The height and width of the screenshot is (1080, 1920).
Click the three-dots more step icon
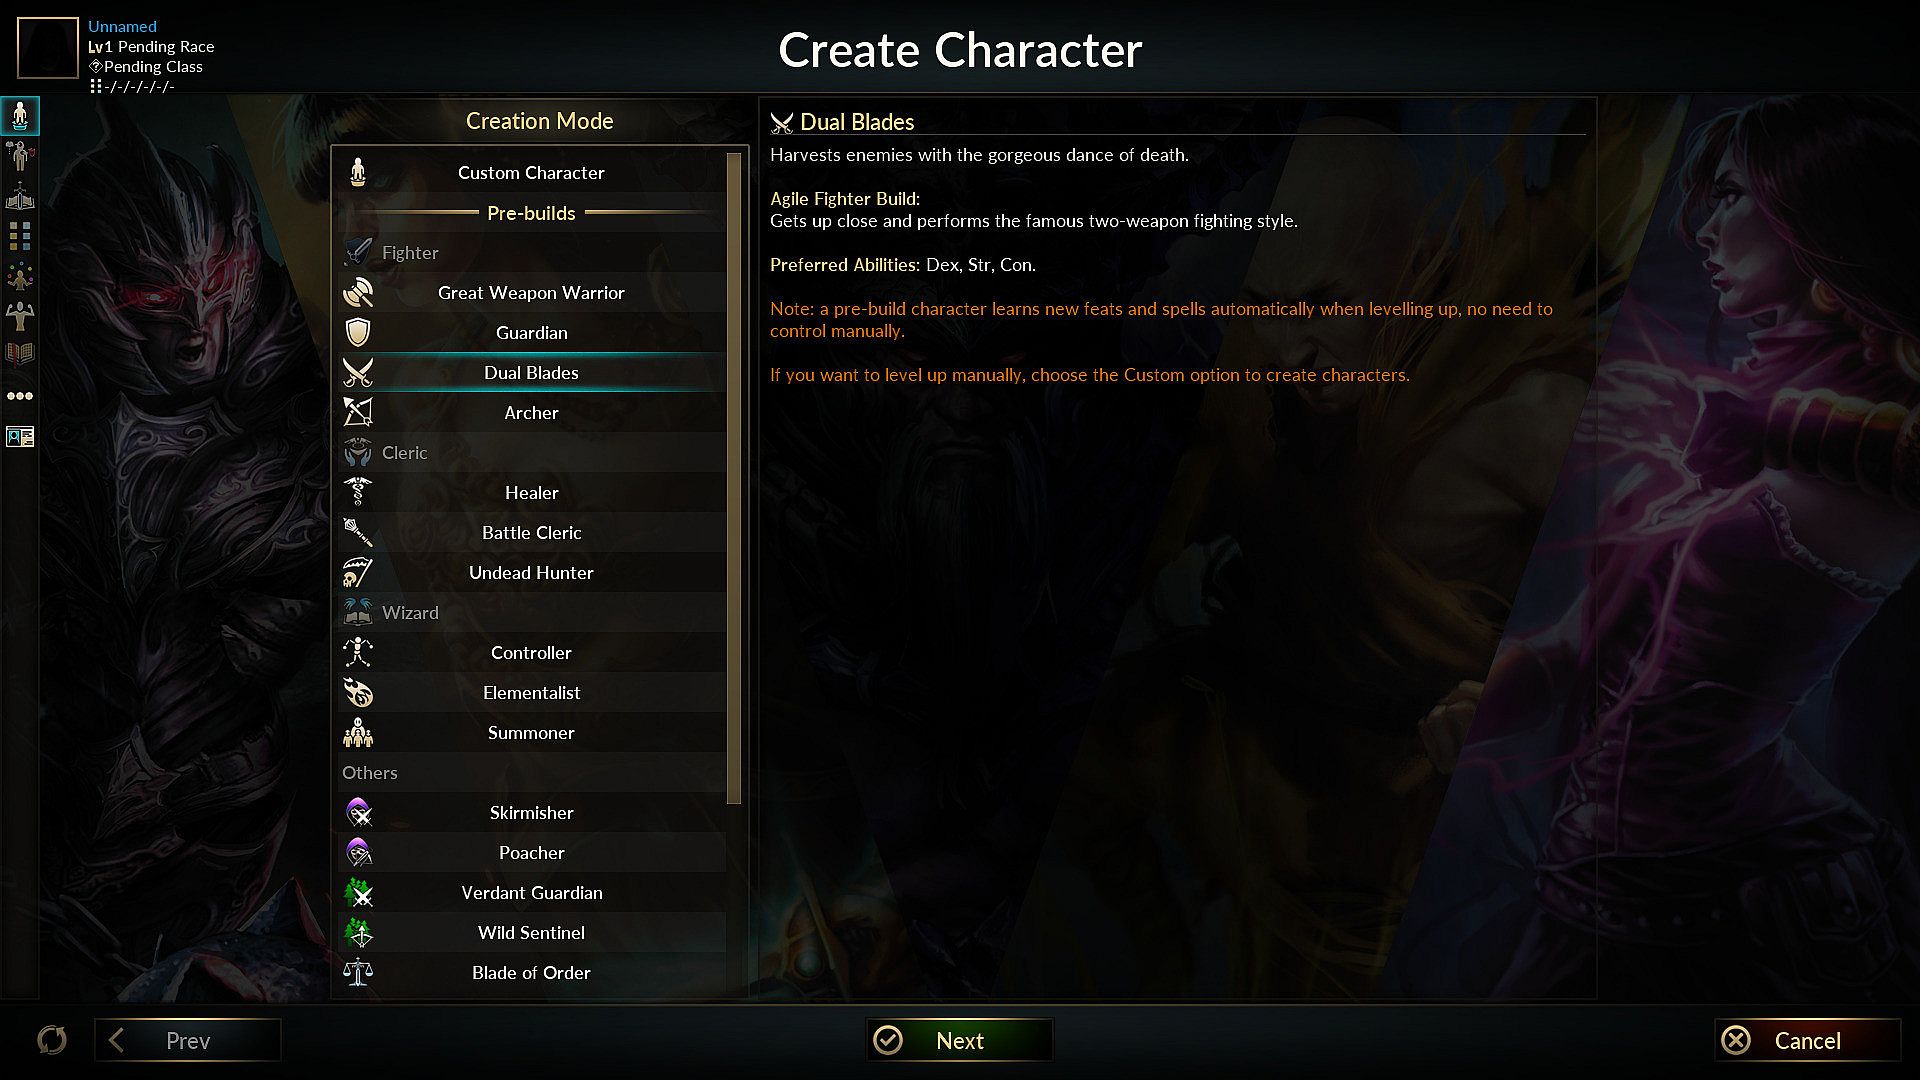[20, 396]
